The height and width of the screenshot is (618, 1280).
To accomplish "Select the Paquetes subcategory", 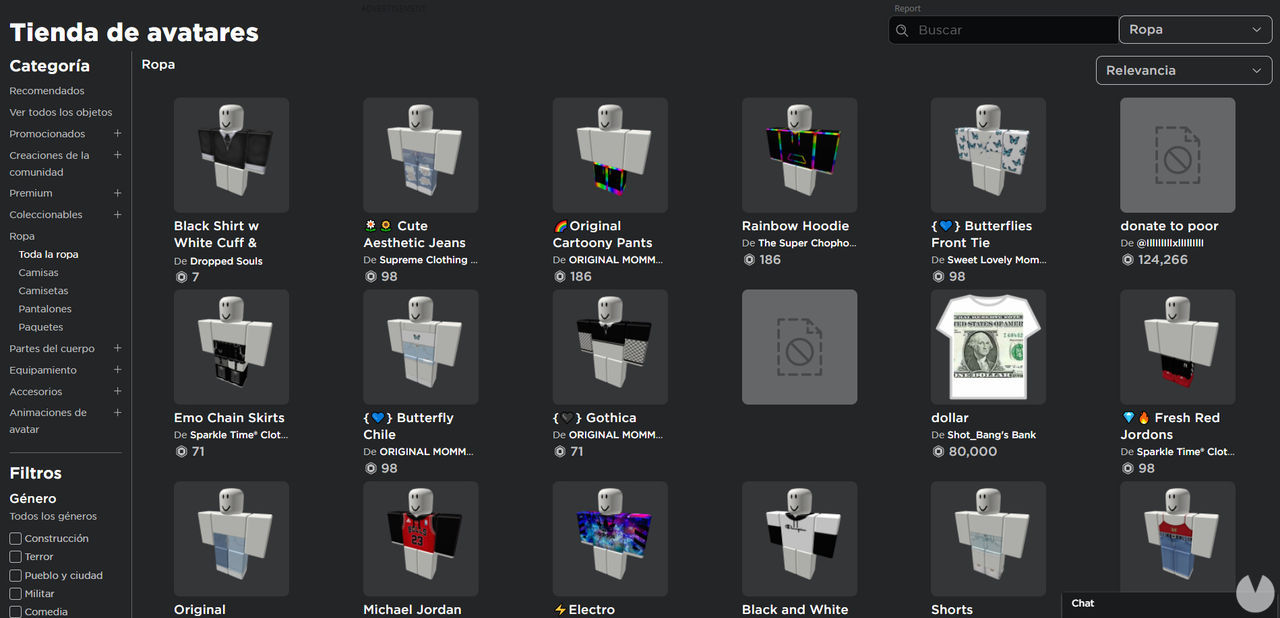I will pyautogui.click(x=41, y=327).
